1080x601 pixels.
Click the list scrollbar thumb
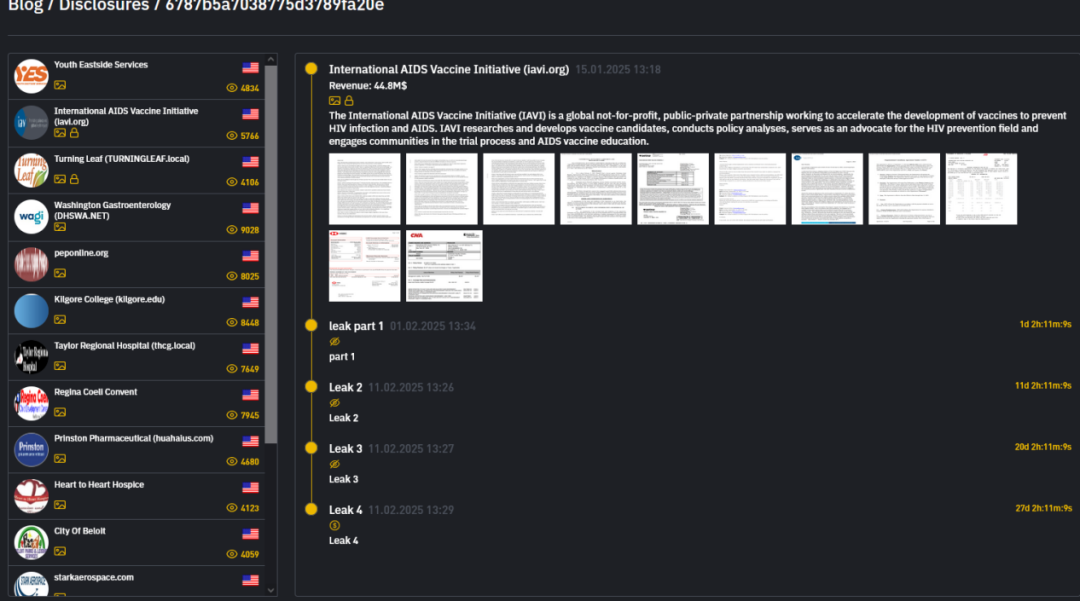click(x=271, y=255)
